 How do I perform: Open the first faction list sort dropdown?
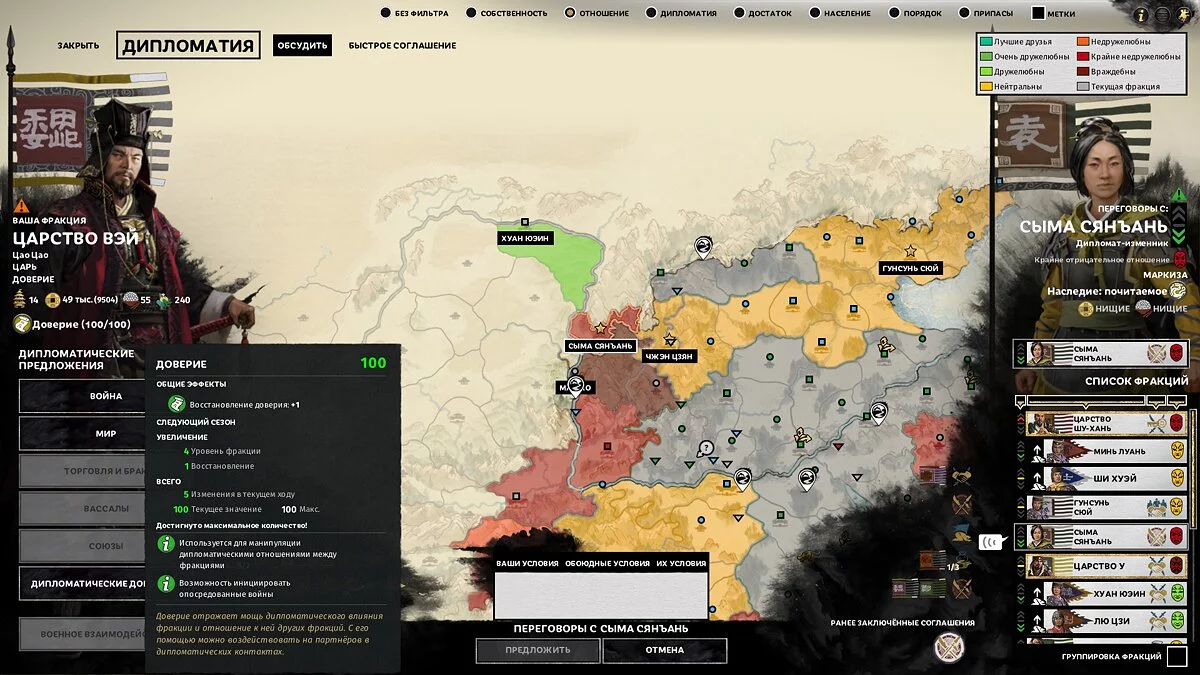tap(1020, 401)
